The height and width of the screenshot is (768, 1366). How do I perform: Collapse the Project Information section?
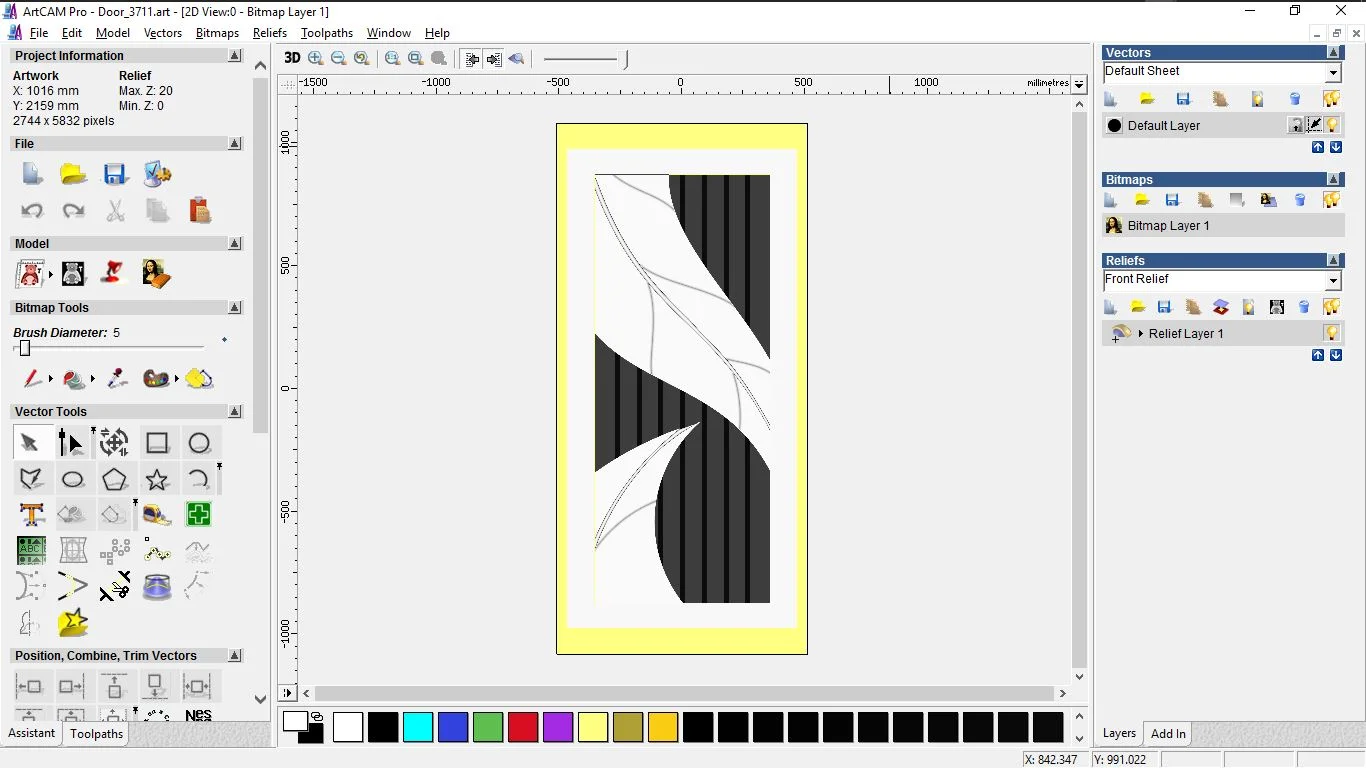coord(235,56)
